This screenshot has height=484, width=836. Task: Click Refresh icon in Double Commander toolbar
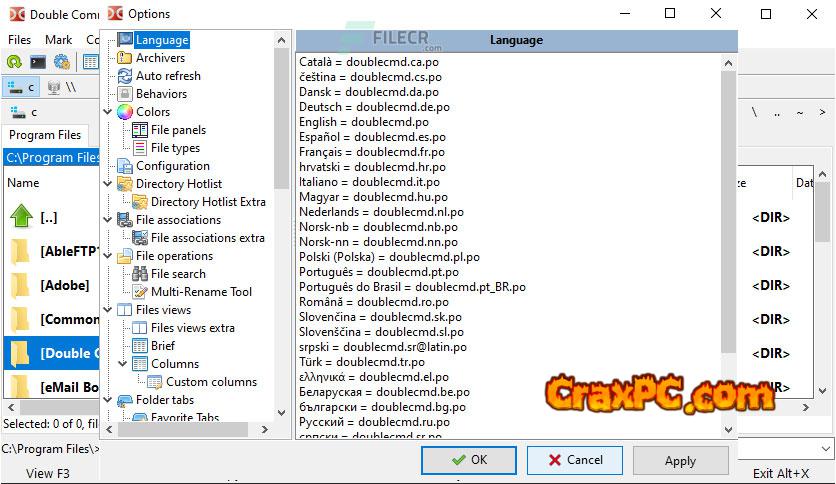[x=14, y=62]
